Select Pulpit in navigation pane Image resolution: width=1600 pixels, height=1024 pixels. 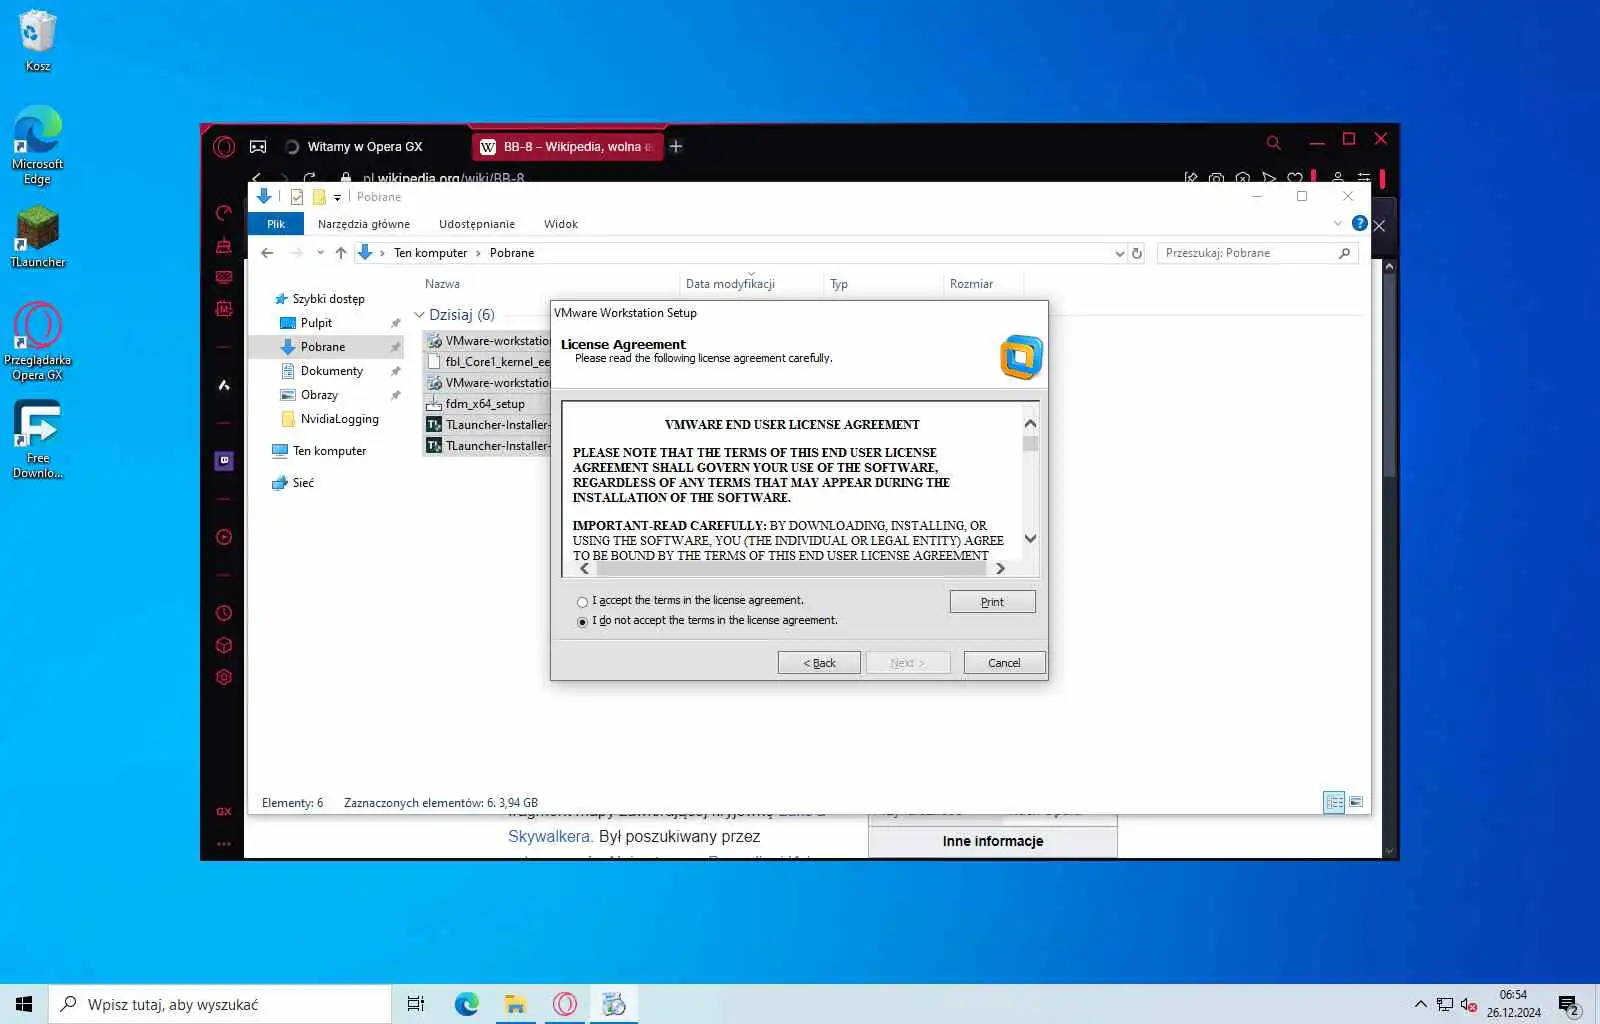316,323
